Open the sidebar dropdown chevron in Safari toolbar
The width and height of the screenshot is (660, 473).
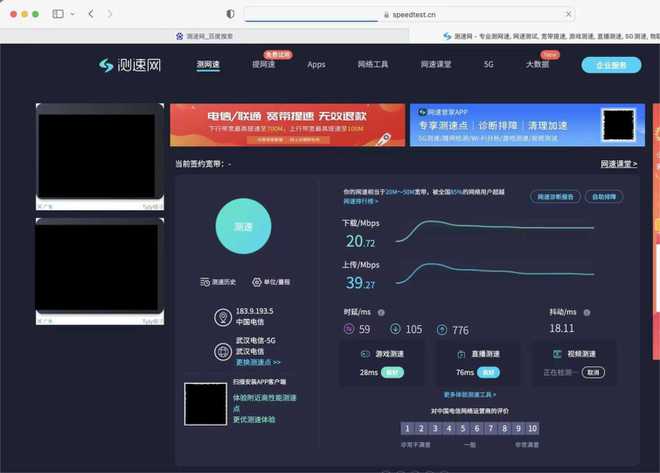tap(71, 14)
